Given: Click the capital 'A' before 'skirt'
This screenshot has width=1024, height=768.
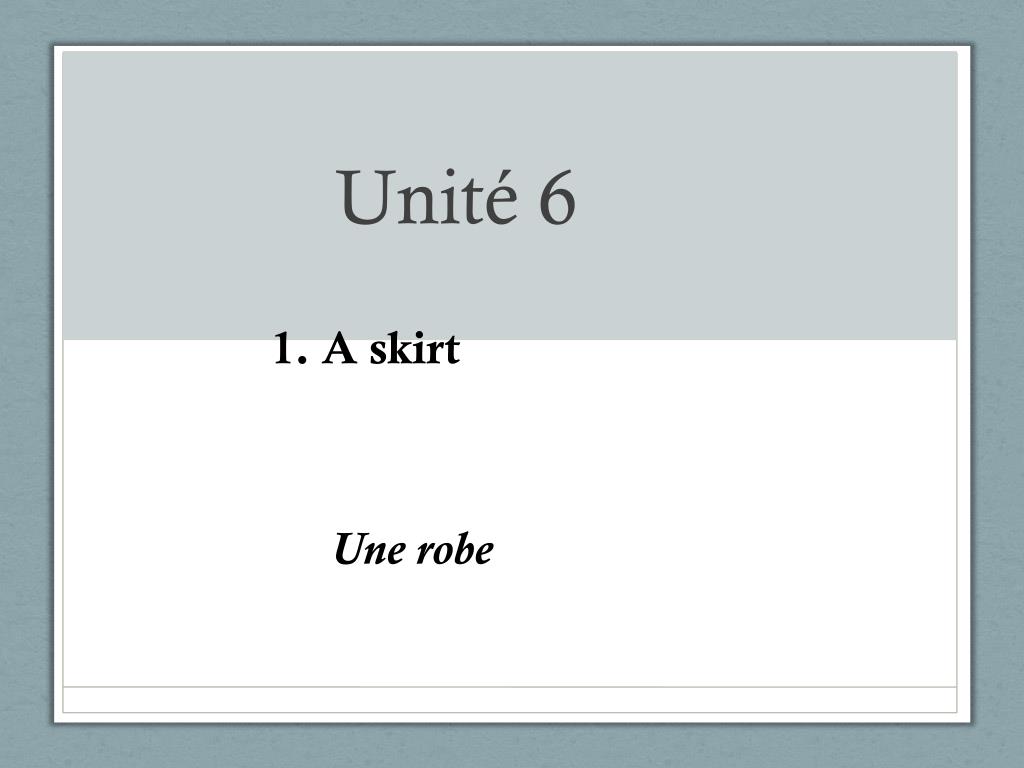Looking at the screenshot, I should 340,349.
